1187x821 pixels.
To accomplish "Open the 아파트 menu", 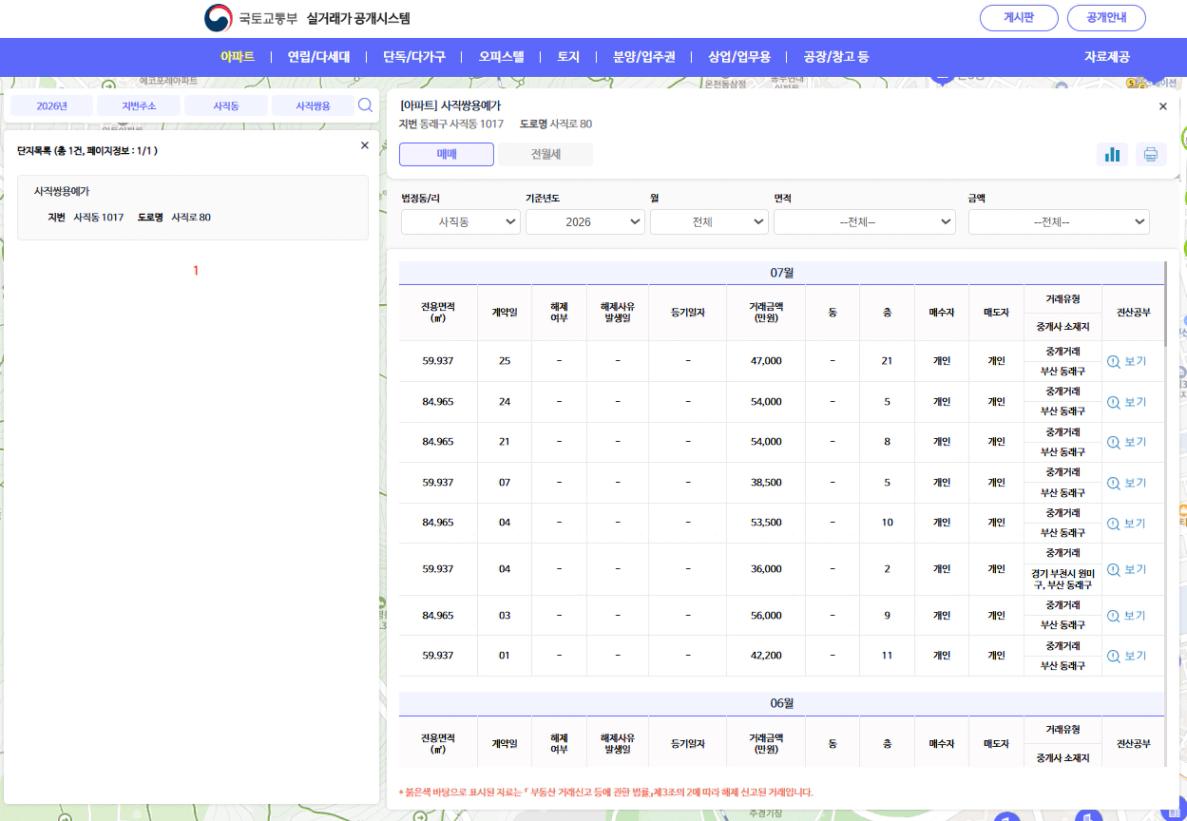I will 238,57.
